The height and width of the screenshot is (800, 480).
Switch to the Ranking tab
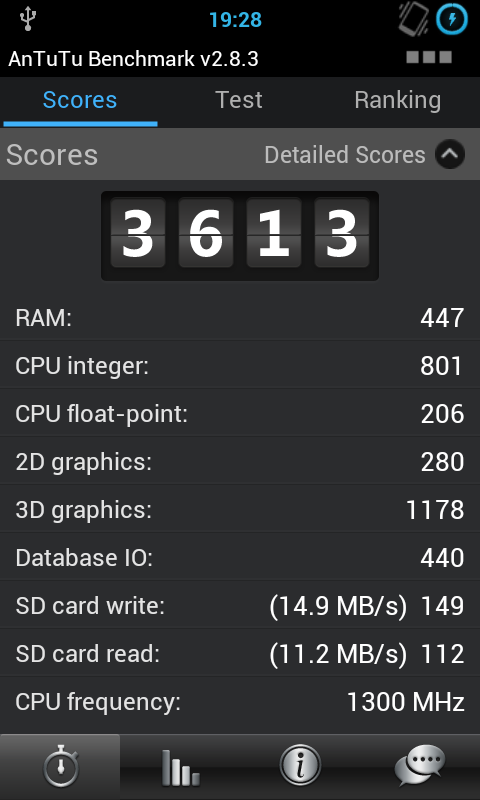[x=398, y=100]
